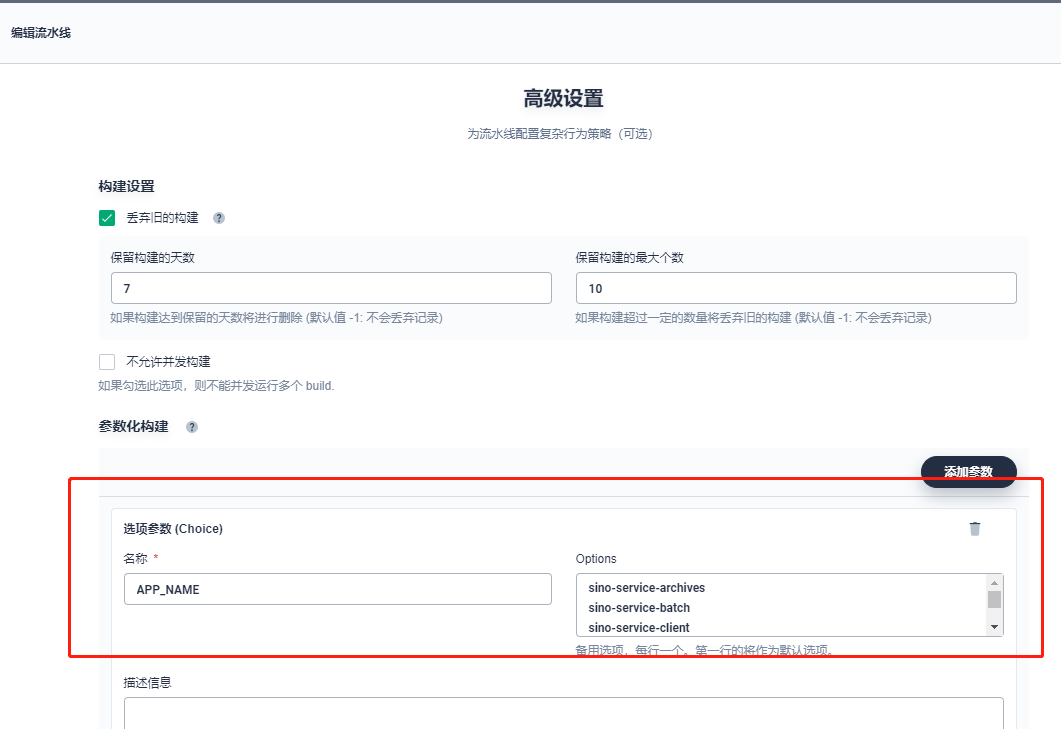Select sino-service-batch option line
The height and width of the screenshot is (729, 1061).
pos(639,608)
